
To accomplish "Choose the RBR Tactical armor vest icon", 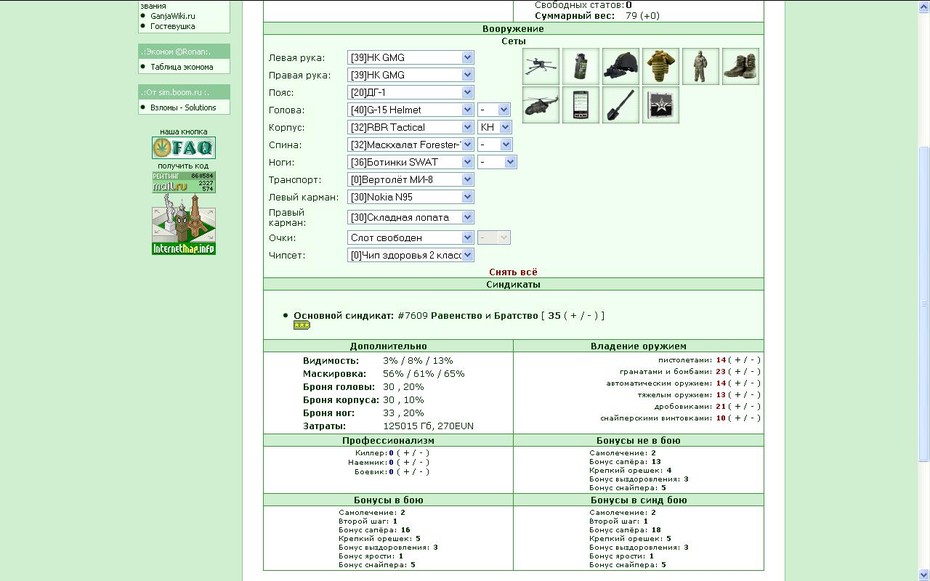I will (661, 66).
